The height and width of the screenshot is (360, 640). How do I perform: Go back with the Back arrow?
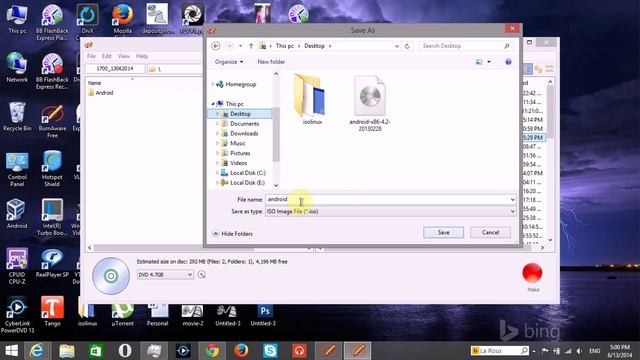[216, 46]
